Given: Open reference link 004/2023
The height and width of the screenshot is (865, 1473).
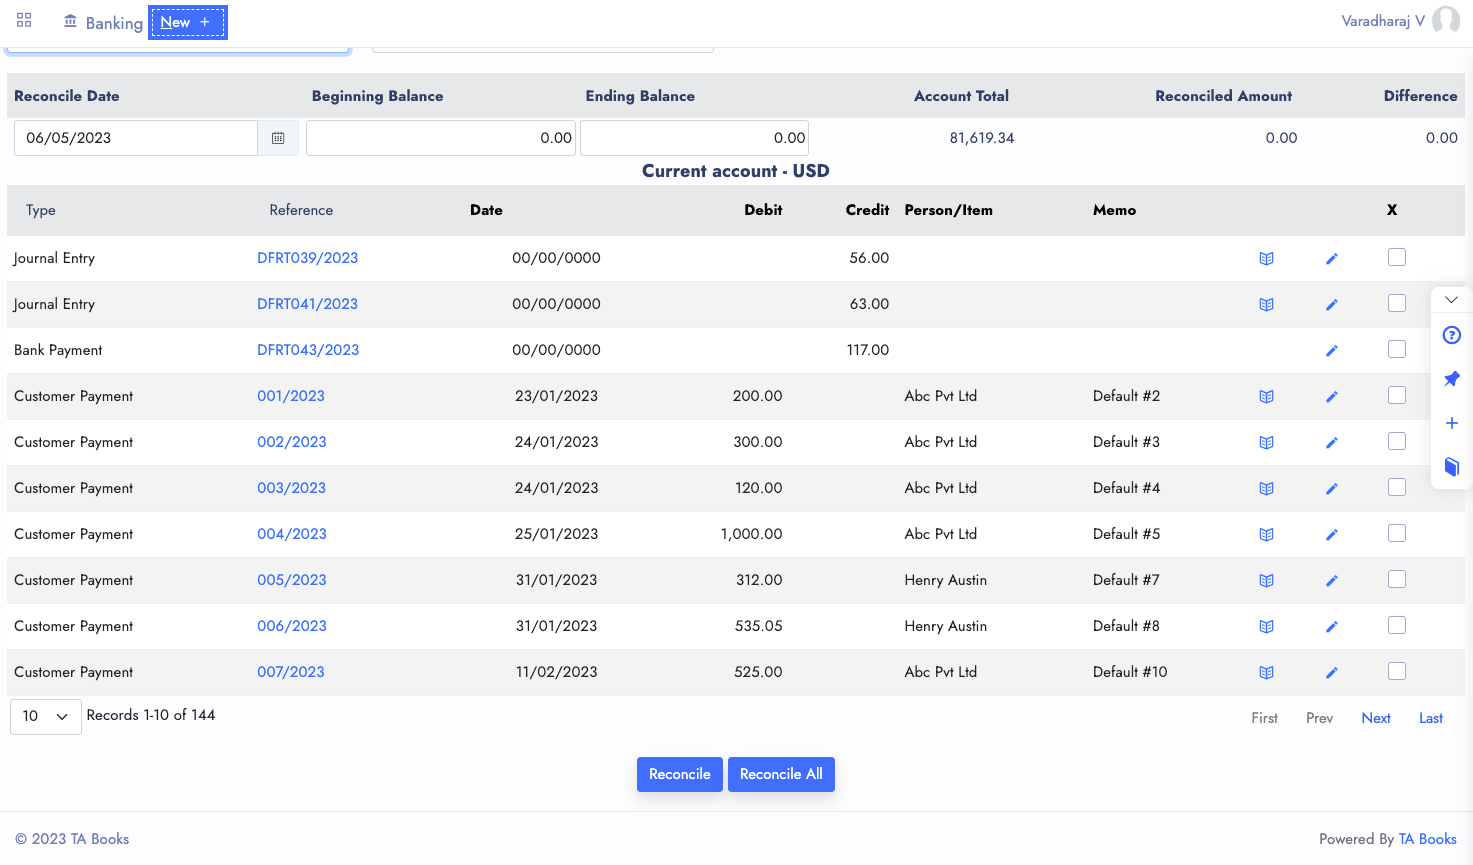Looking at the screenshot, I should [x=292, y=534].
